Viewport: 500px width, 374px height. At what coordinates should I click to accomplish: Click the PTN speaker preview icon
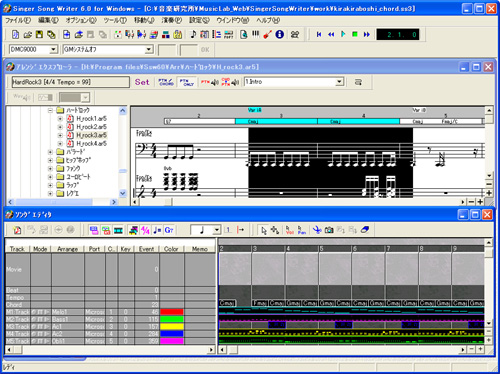click(209, 82)
